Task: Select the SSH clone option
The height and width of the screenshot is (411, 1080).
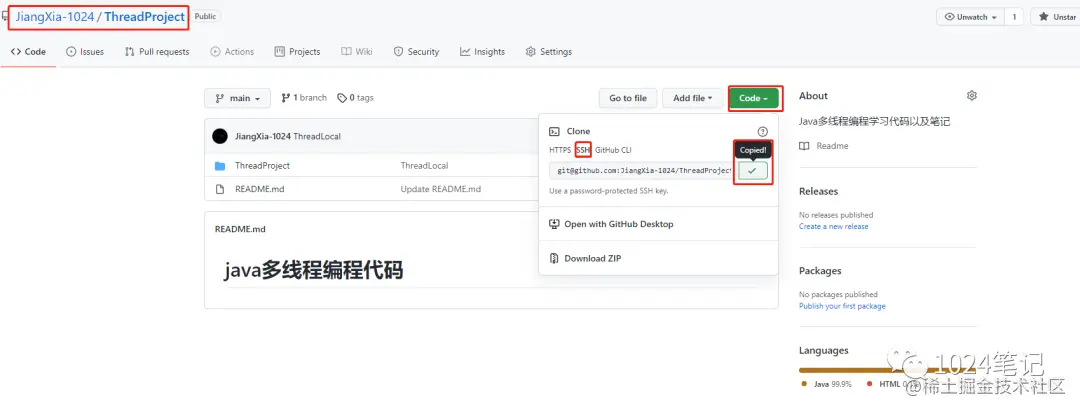Action: coord(583,149)
